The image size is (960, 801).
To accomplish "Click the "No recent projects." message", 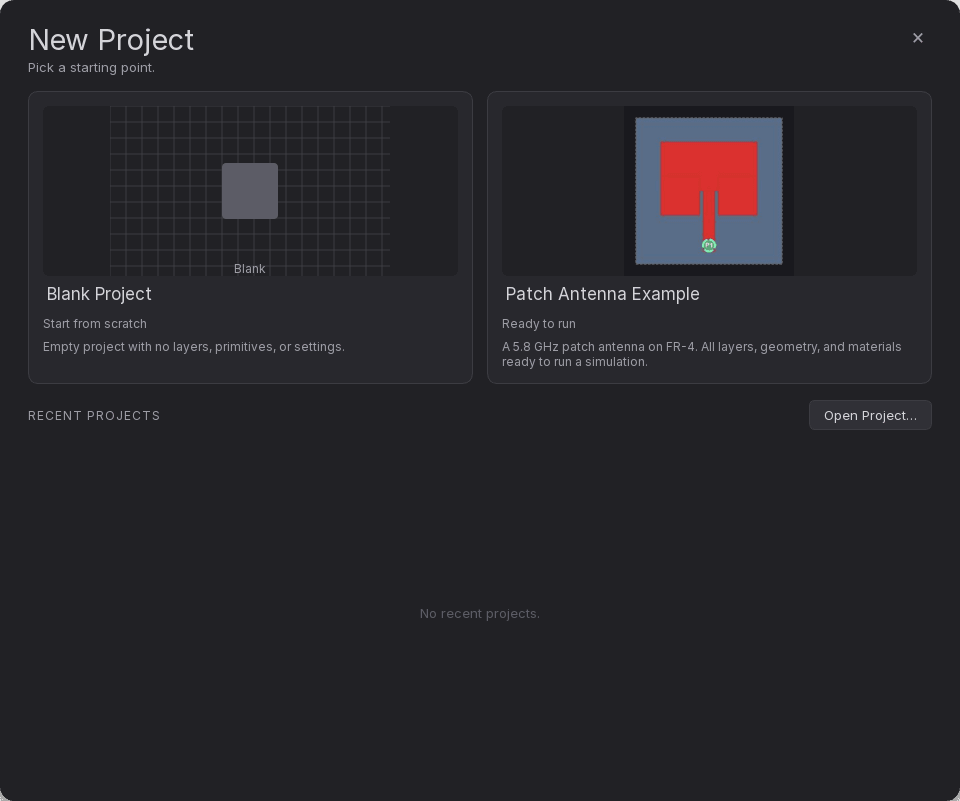I will pos(479,614).
